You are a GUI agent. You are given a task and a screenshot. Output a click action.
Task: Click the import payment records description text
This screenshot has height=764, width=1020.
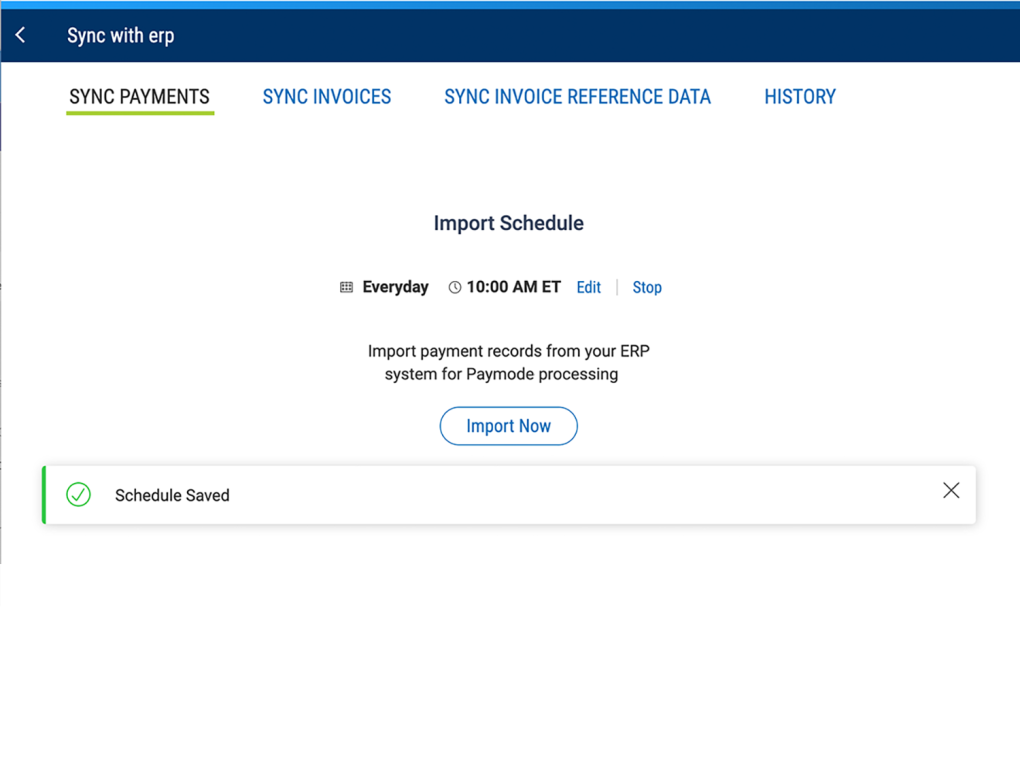(x=508, y=363)
